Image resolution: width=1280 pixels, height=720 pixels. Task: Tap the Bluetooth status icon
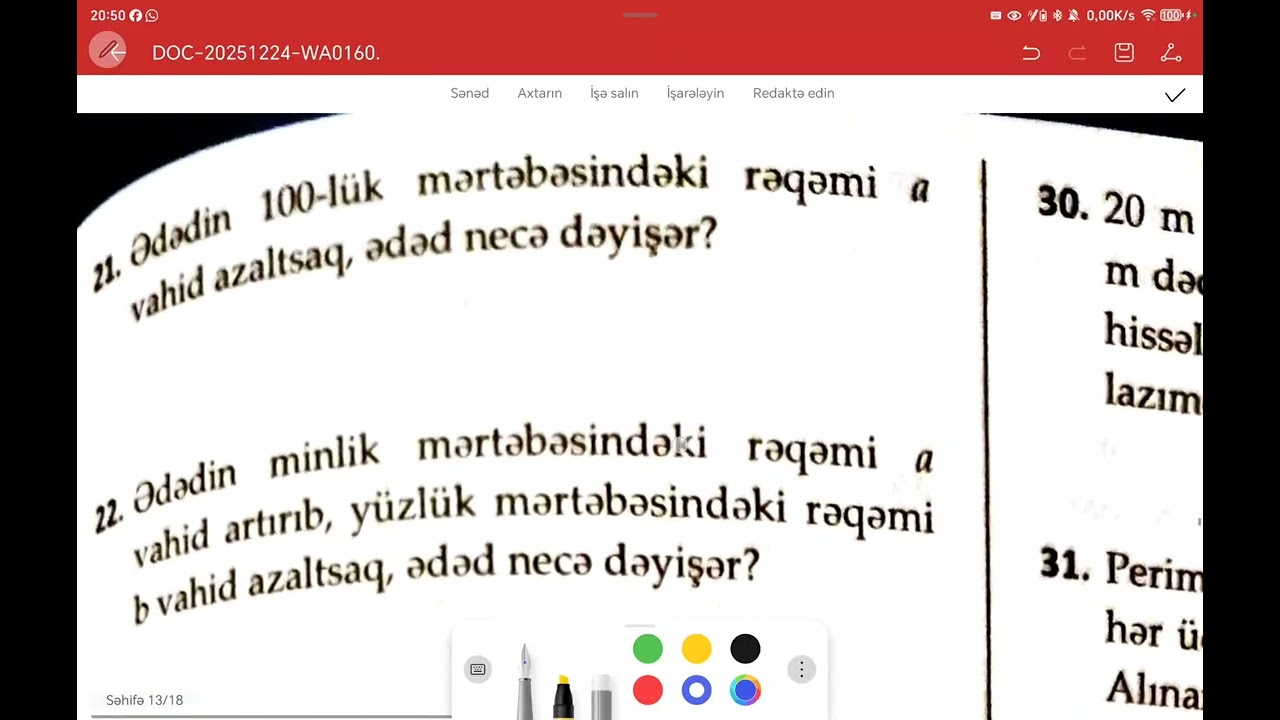pos(1058,15)
